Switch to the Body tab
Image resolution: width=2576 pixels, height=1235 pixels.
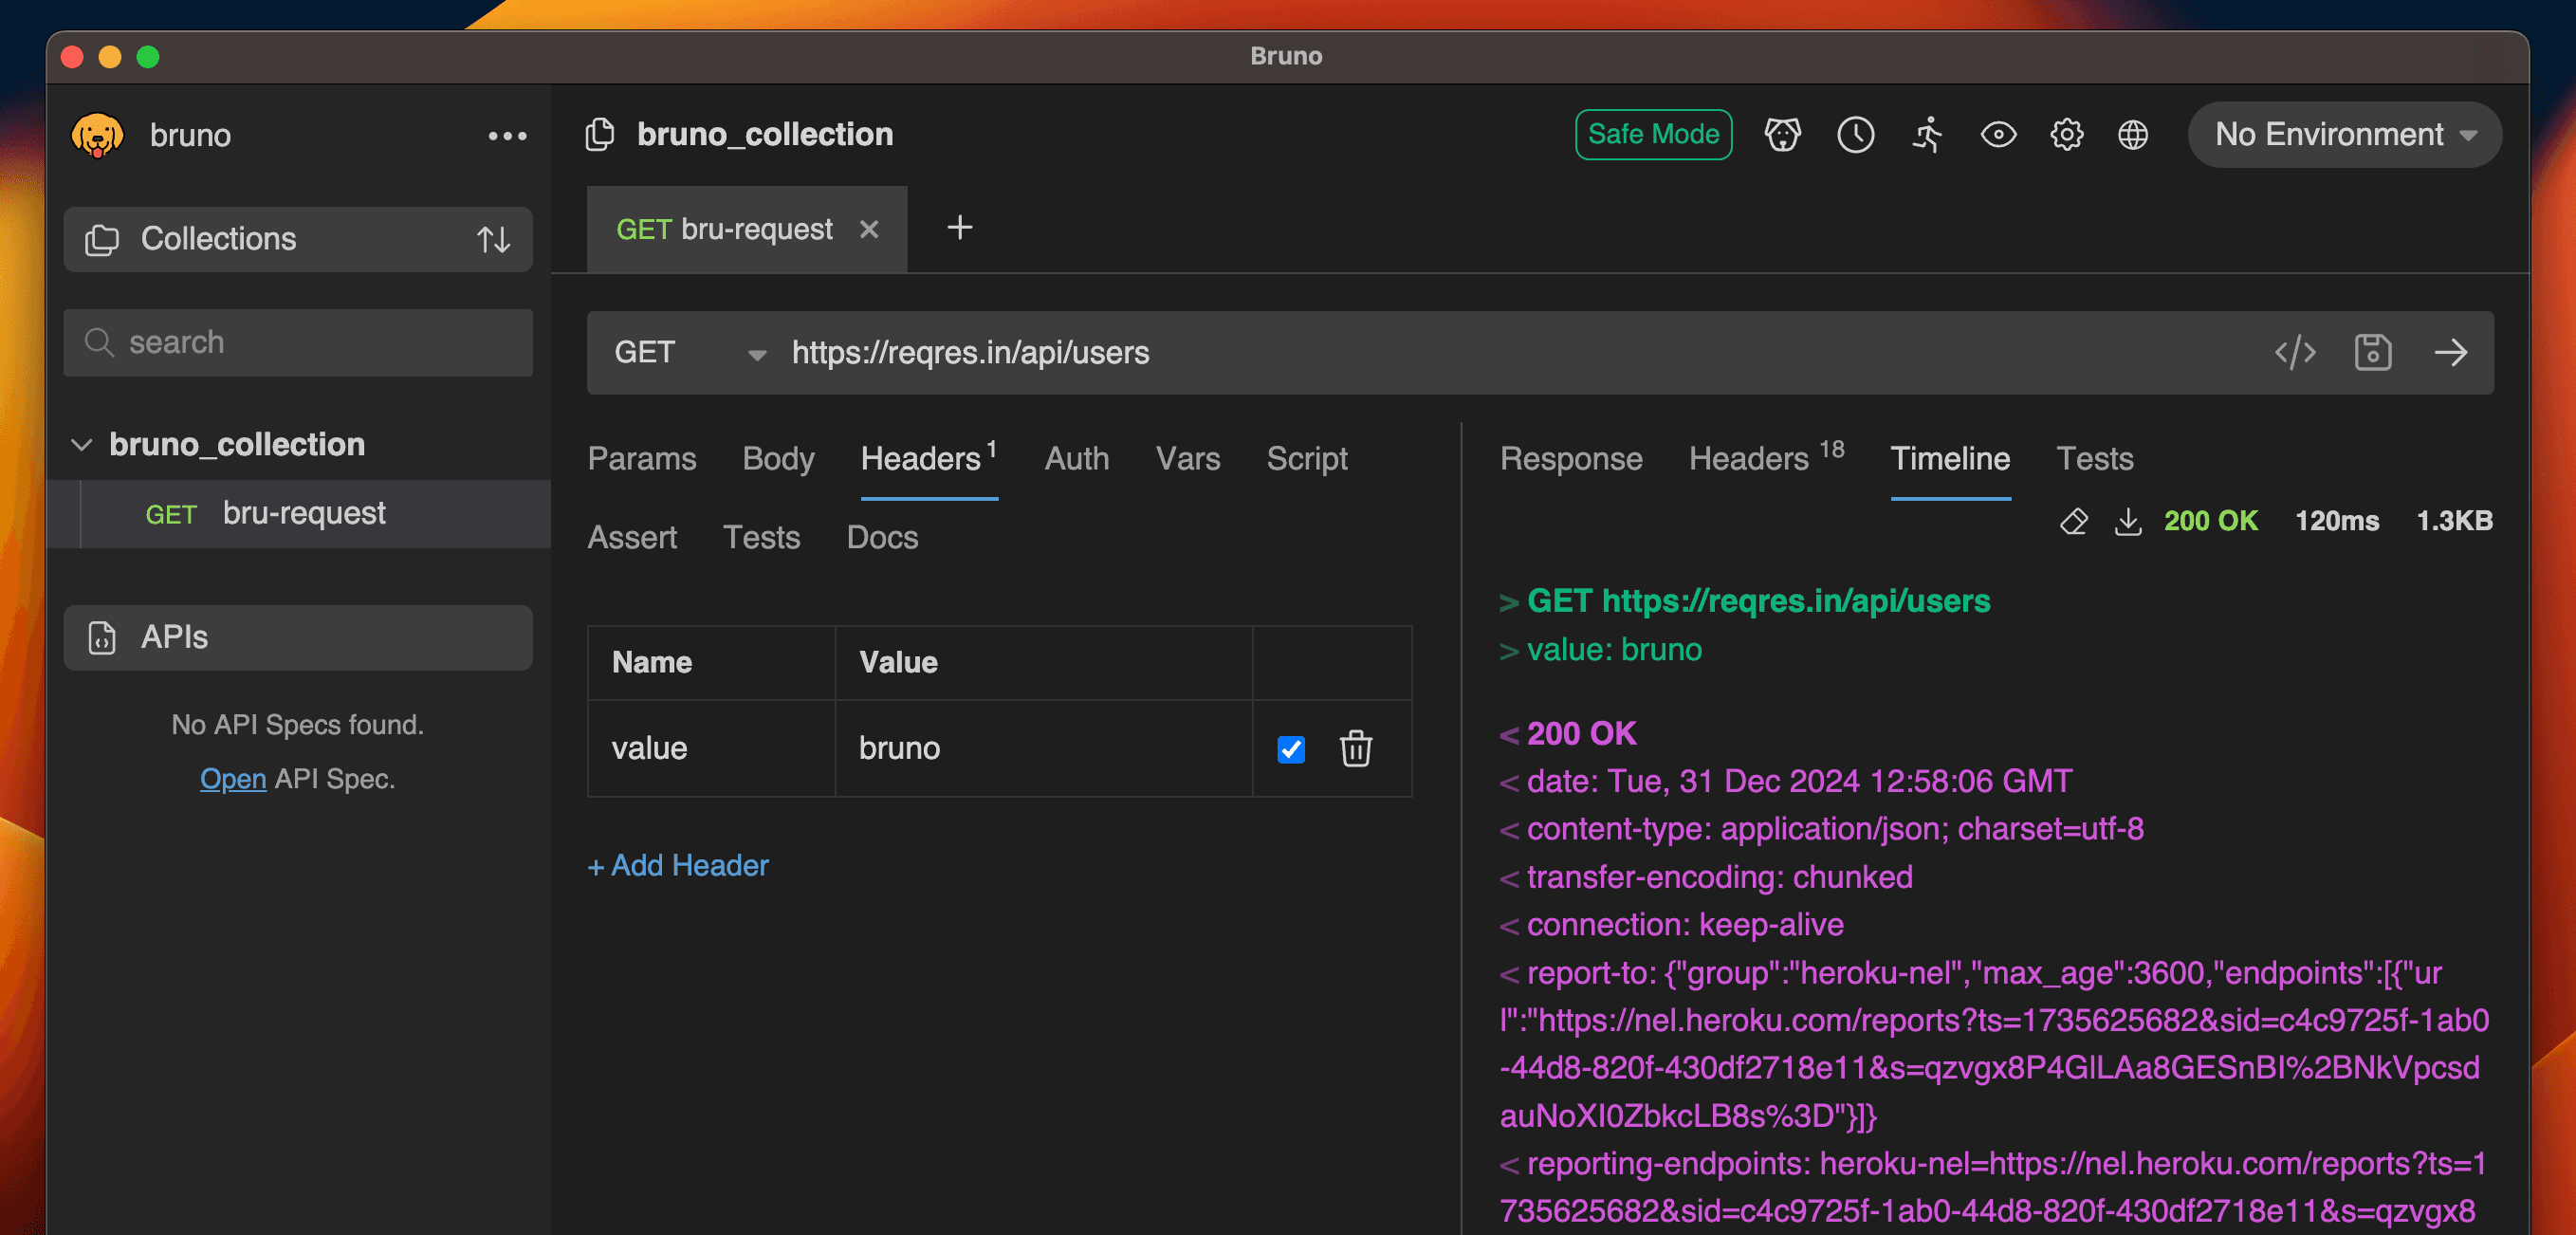(778, 459)
